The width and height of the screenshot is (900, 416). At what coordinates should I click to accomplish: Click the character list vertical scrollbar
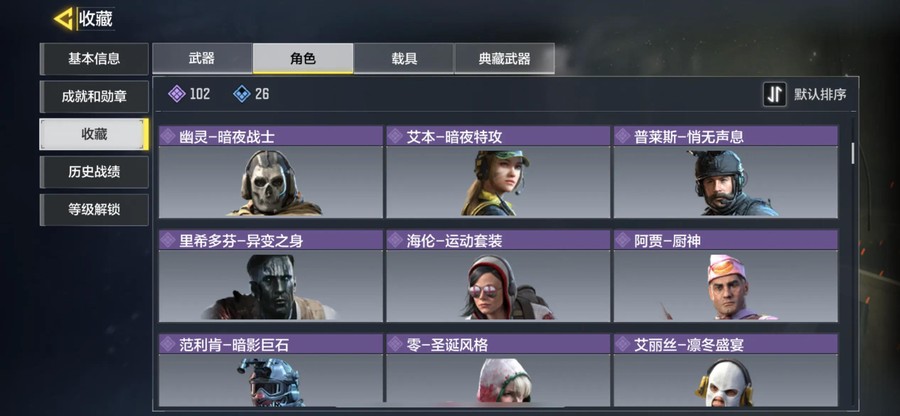[853, 153]
